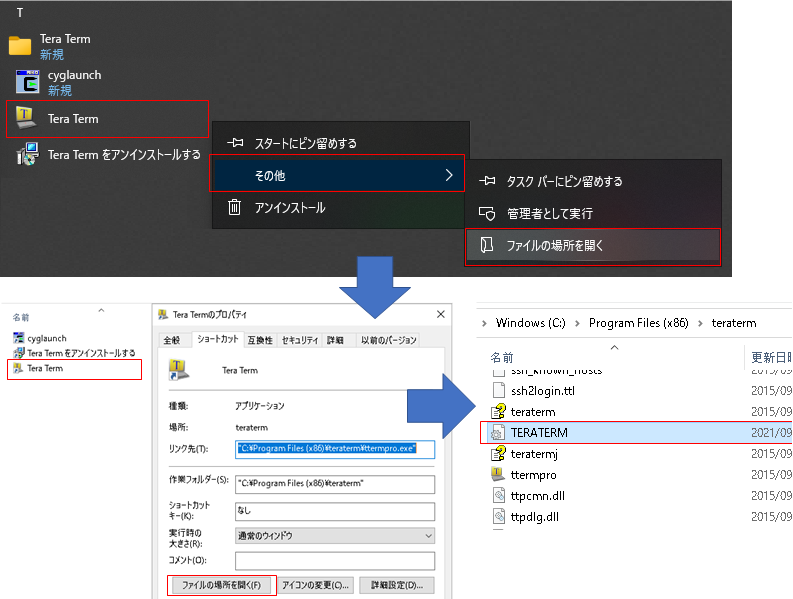Click the ttpcmn.dll file icon
The image size is (793, 599).
click(x=499, y=495)
